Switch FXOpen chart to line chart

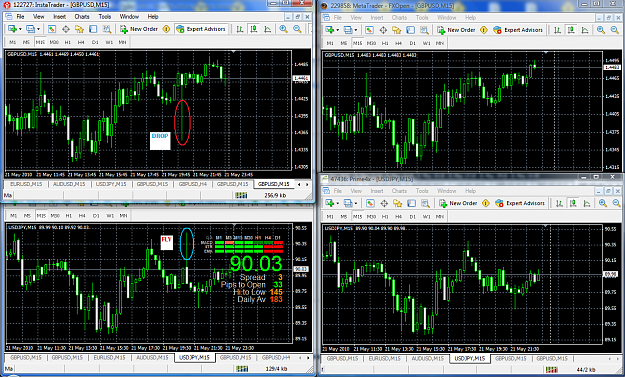[585, 30]
